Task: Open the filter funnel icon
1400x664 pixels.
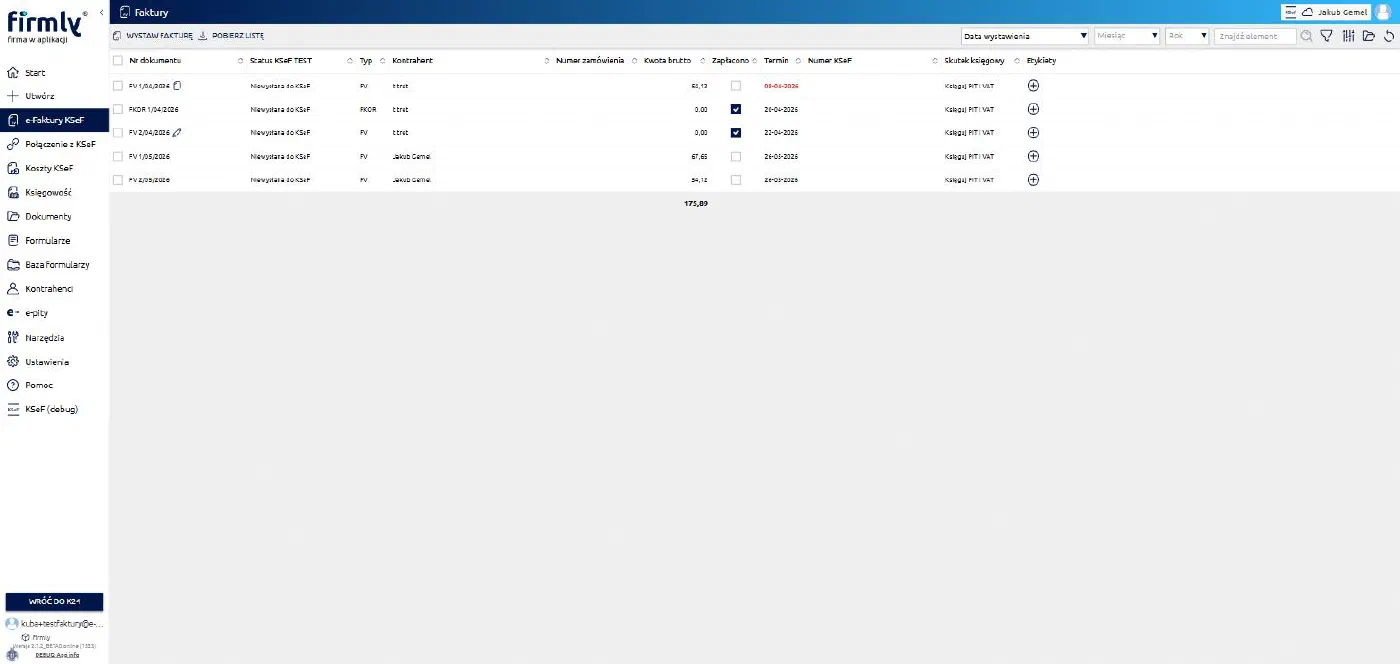Action: [x=1327, y=36]
